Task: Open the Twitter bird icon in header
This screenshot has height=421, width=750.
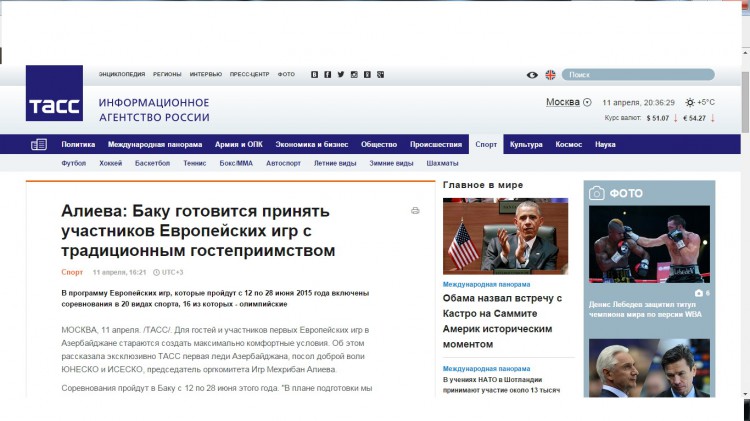Action: (x=341, y=74)
